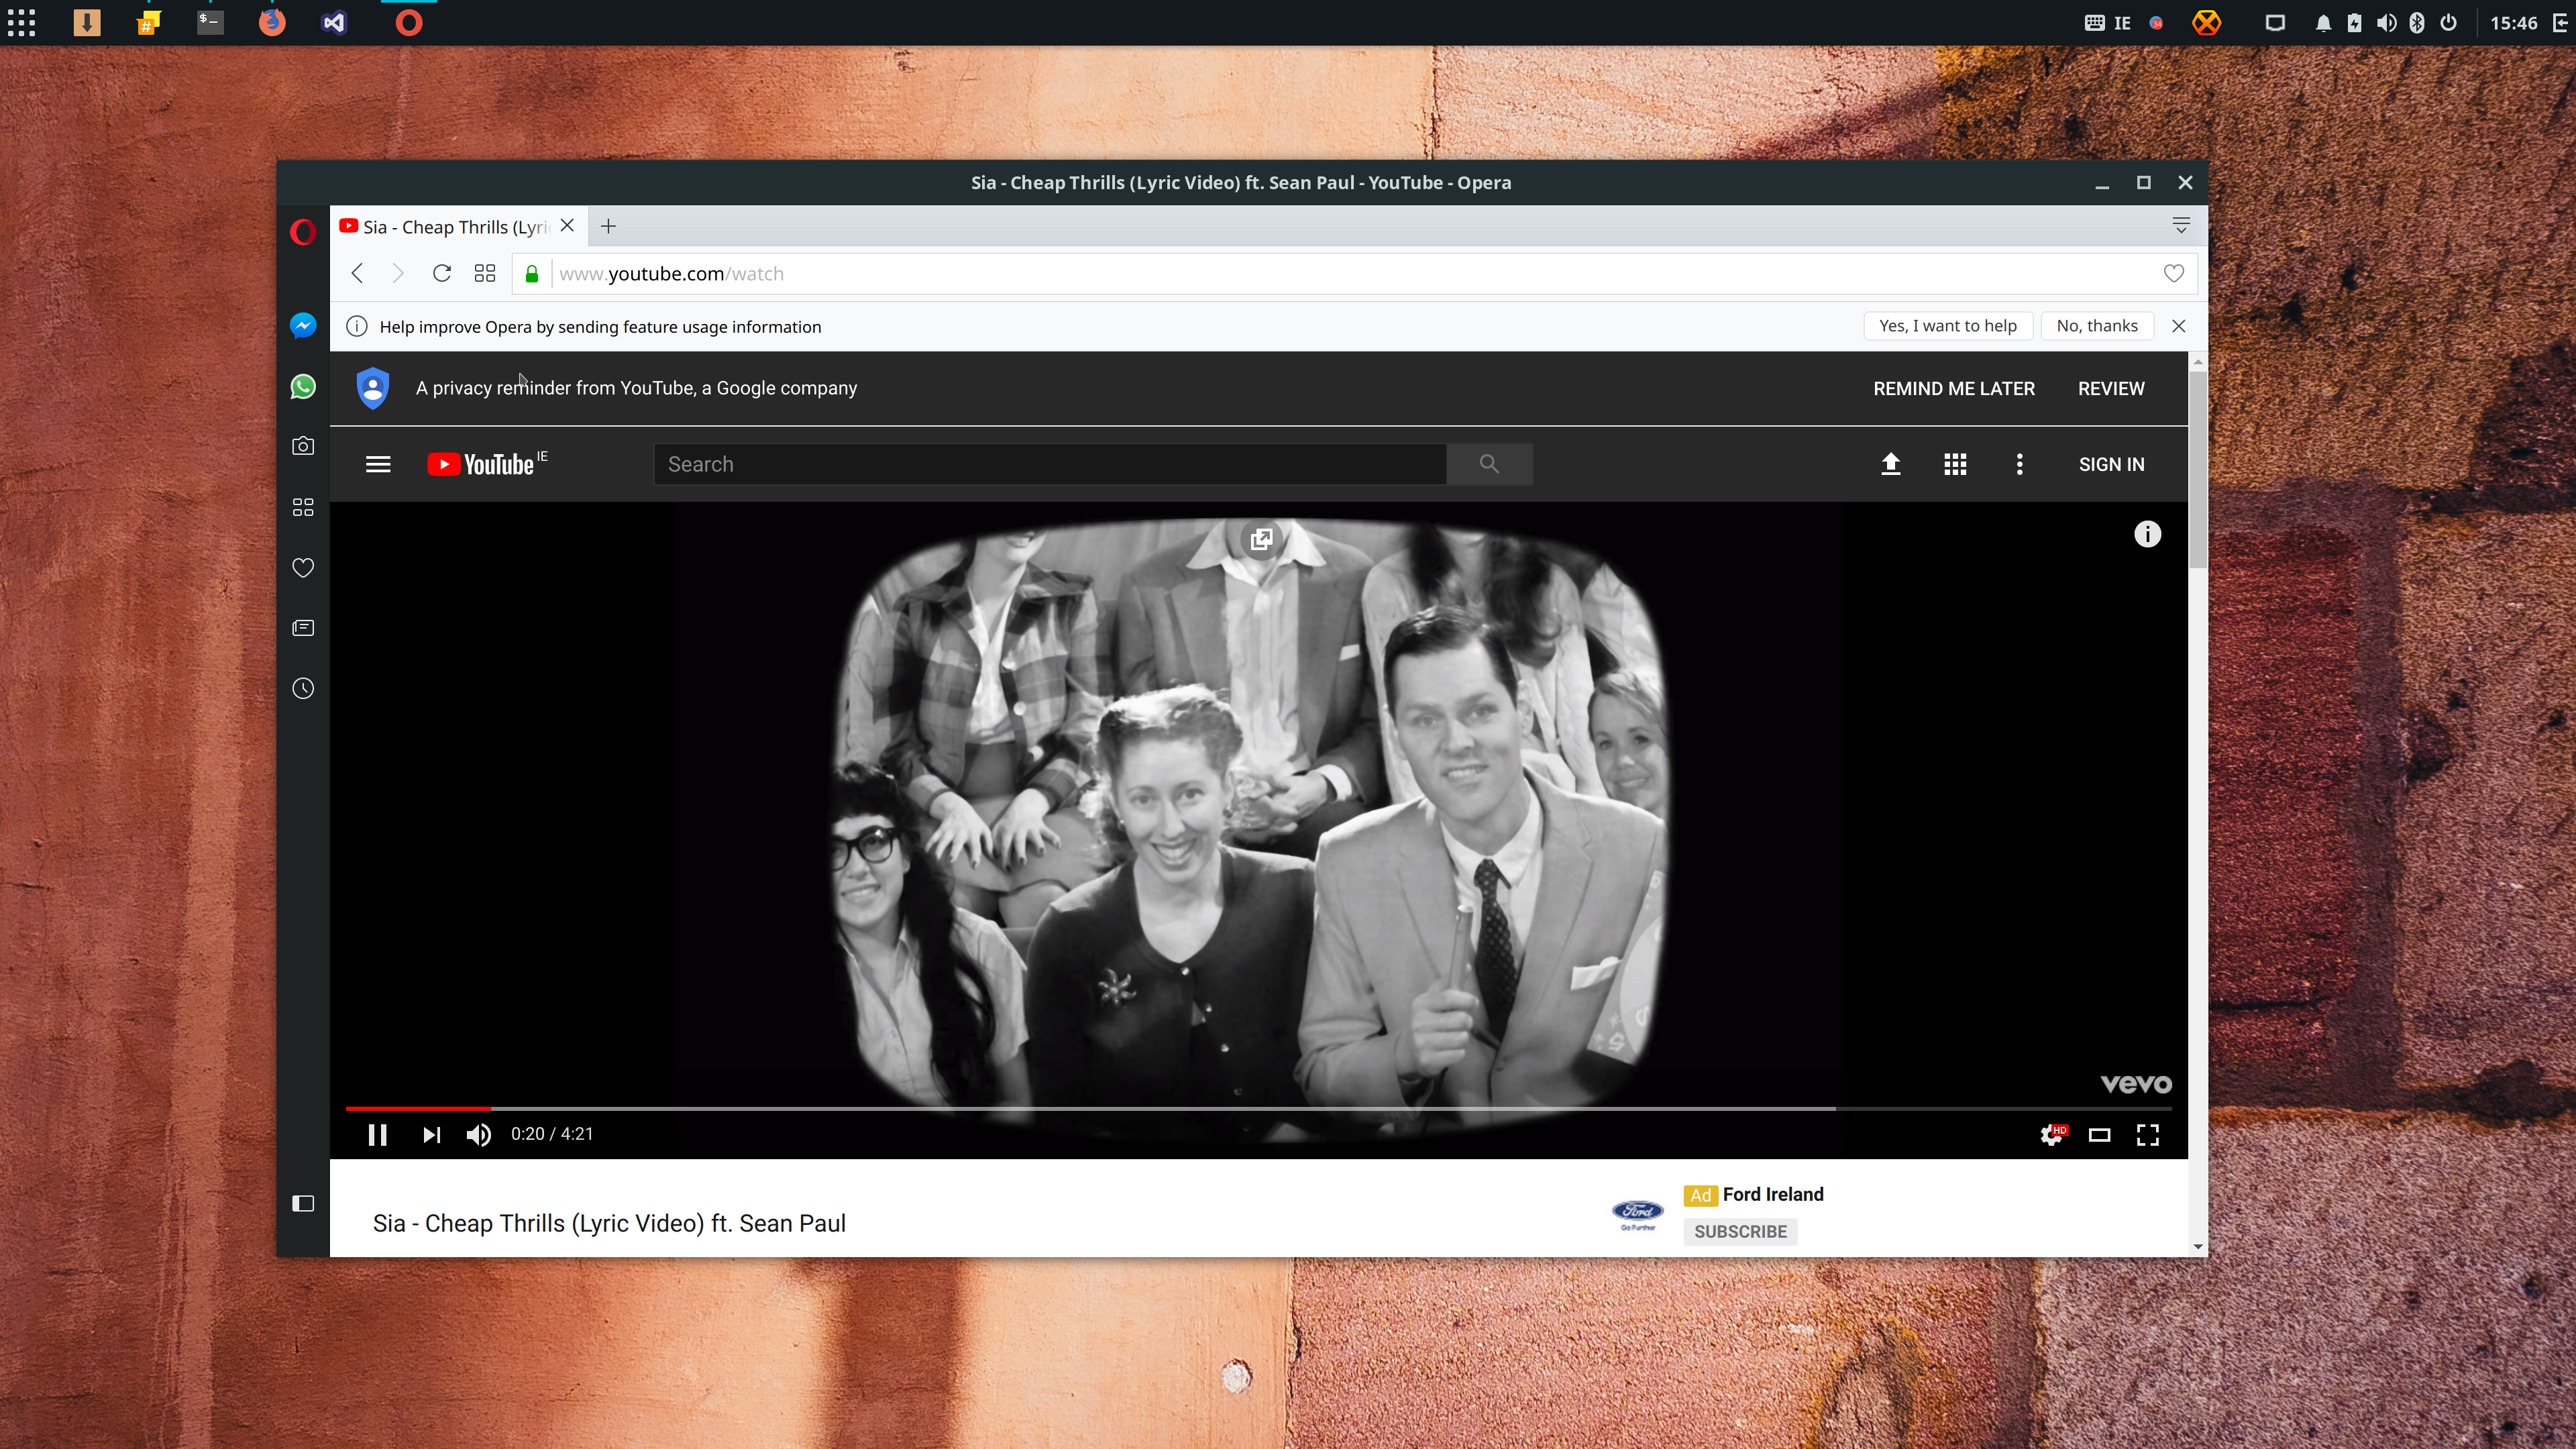Open YouTube apps grid icon
The width and height of the screenshot is (2576, 1449).
point(1955,464)
